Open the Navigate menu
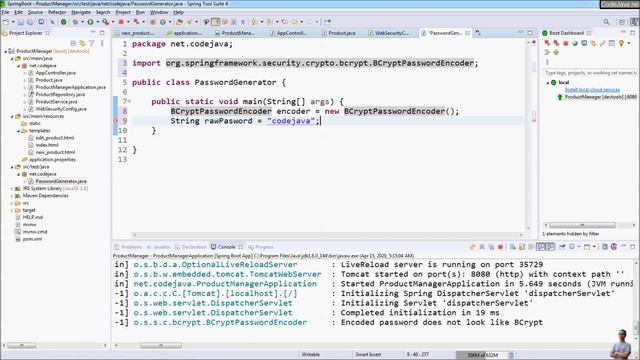 coord(81,12)
